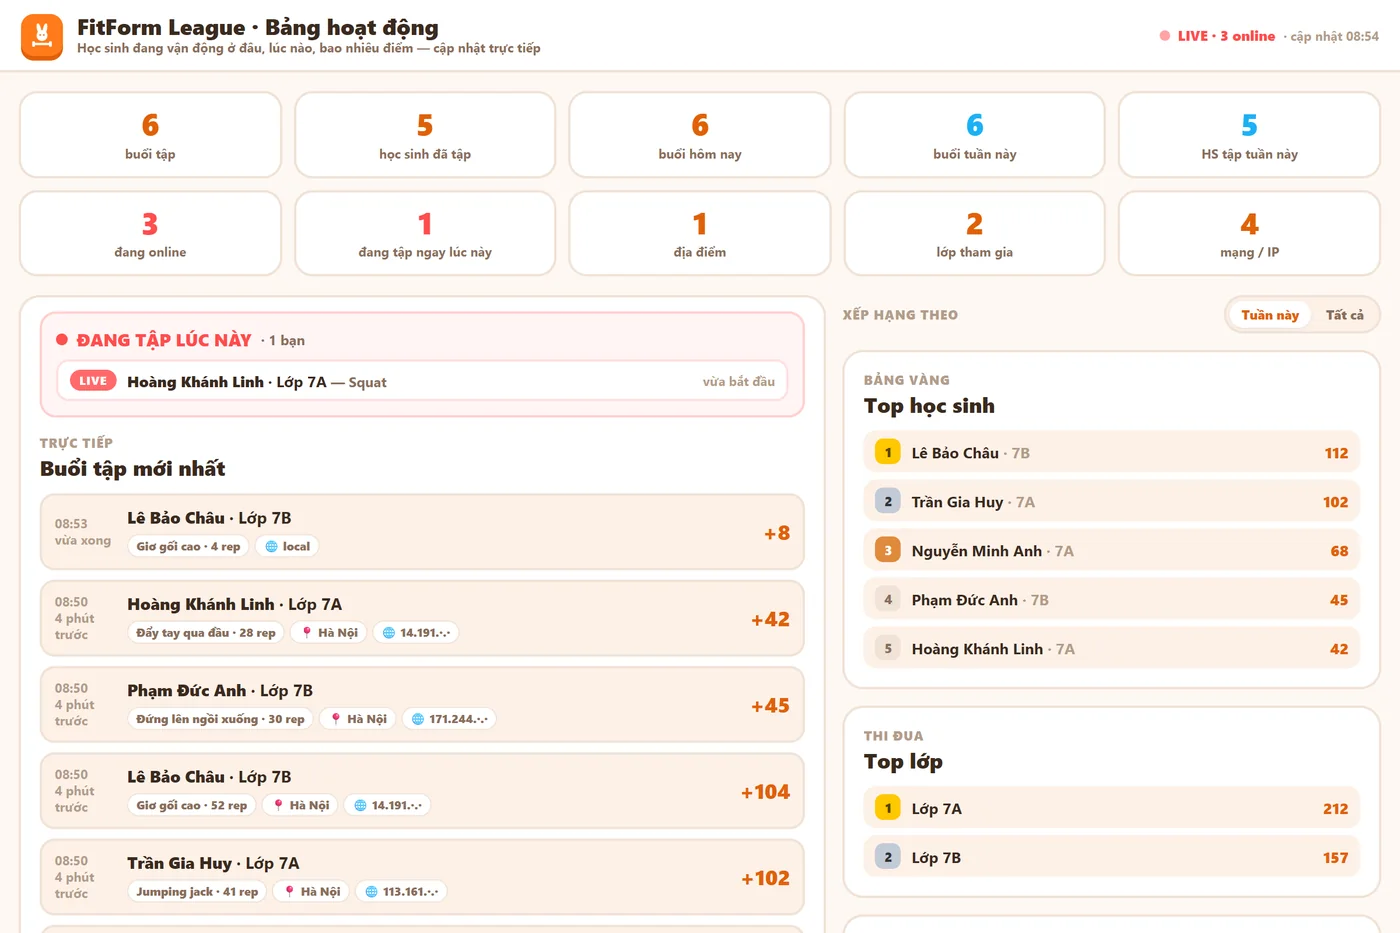Click the 'đang tập ngay lúc này' card

click(425, 233)
